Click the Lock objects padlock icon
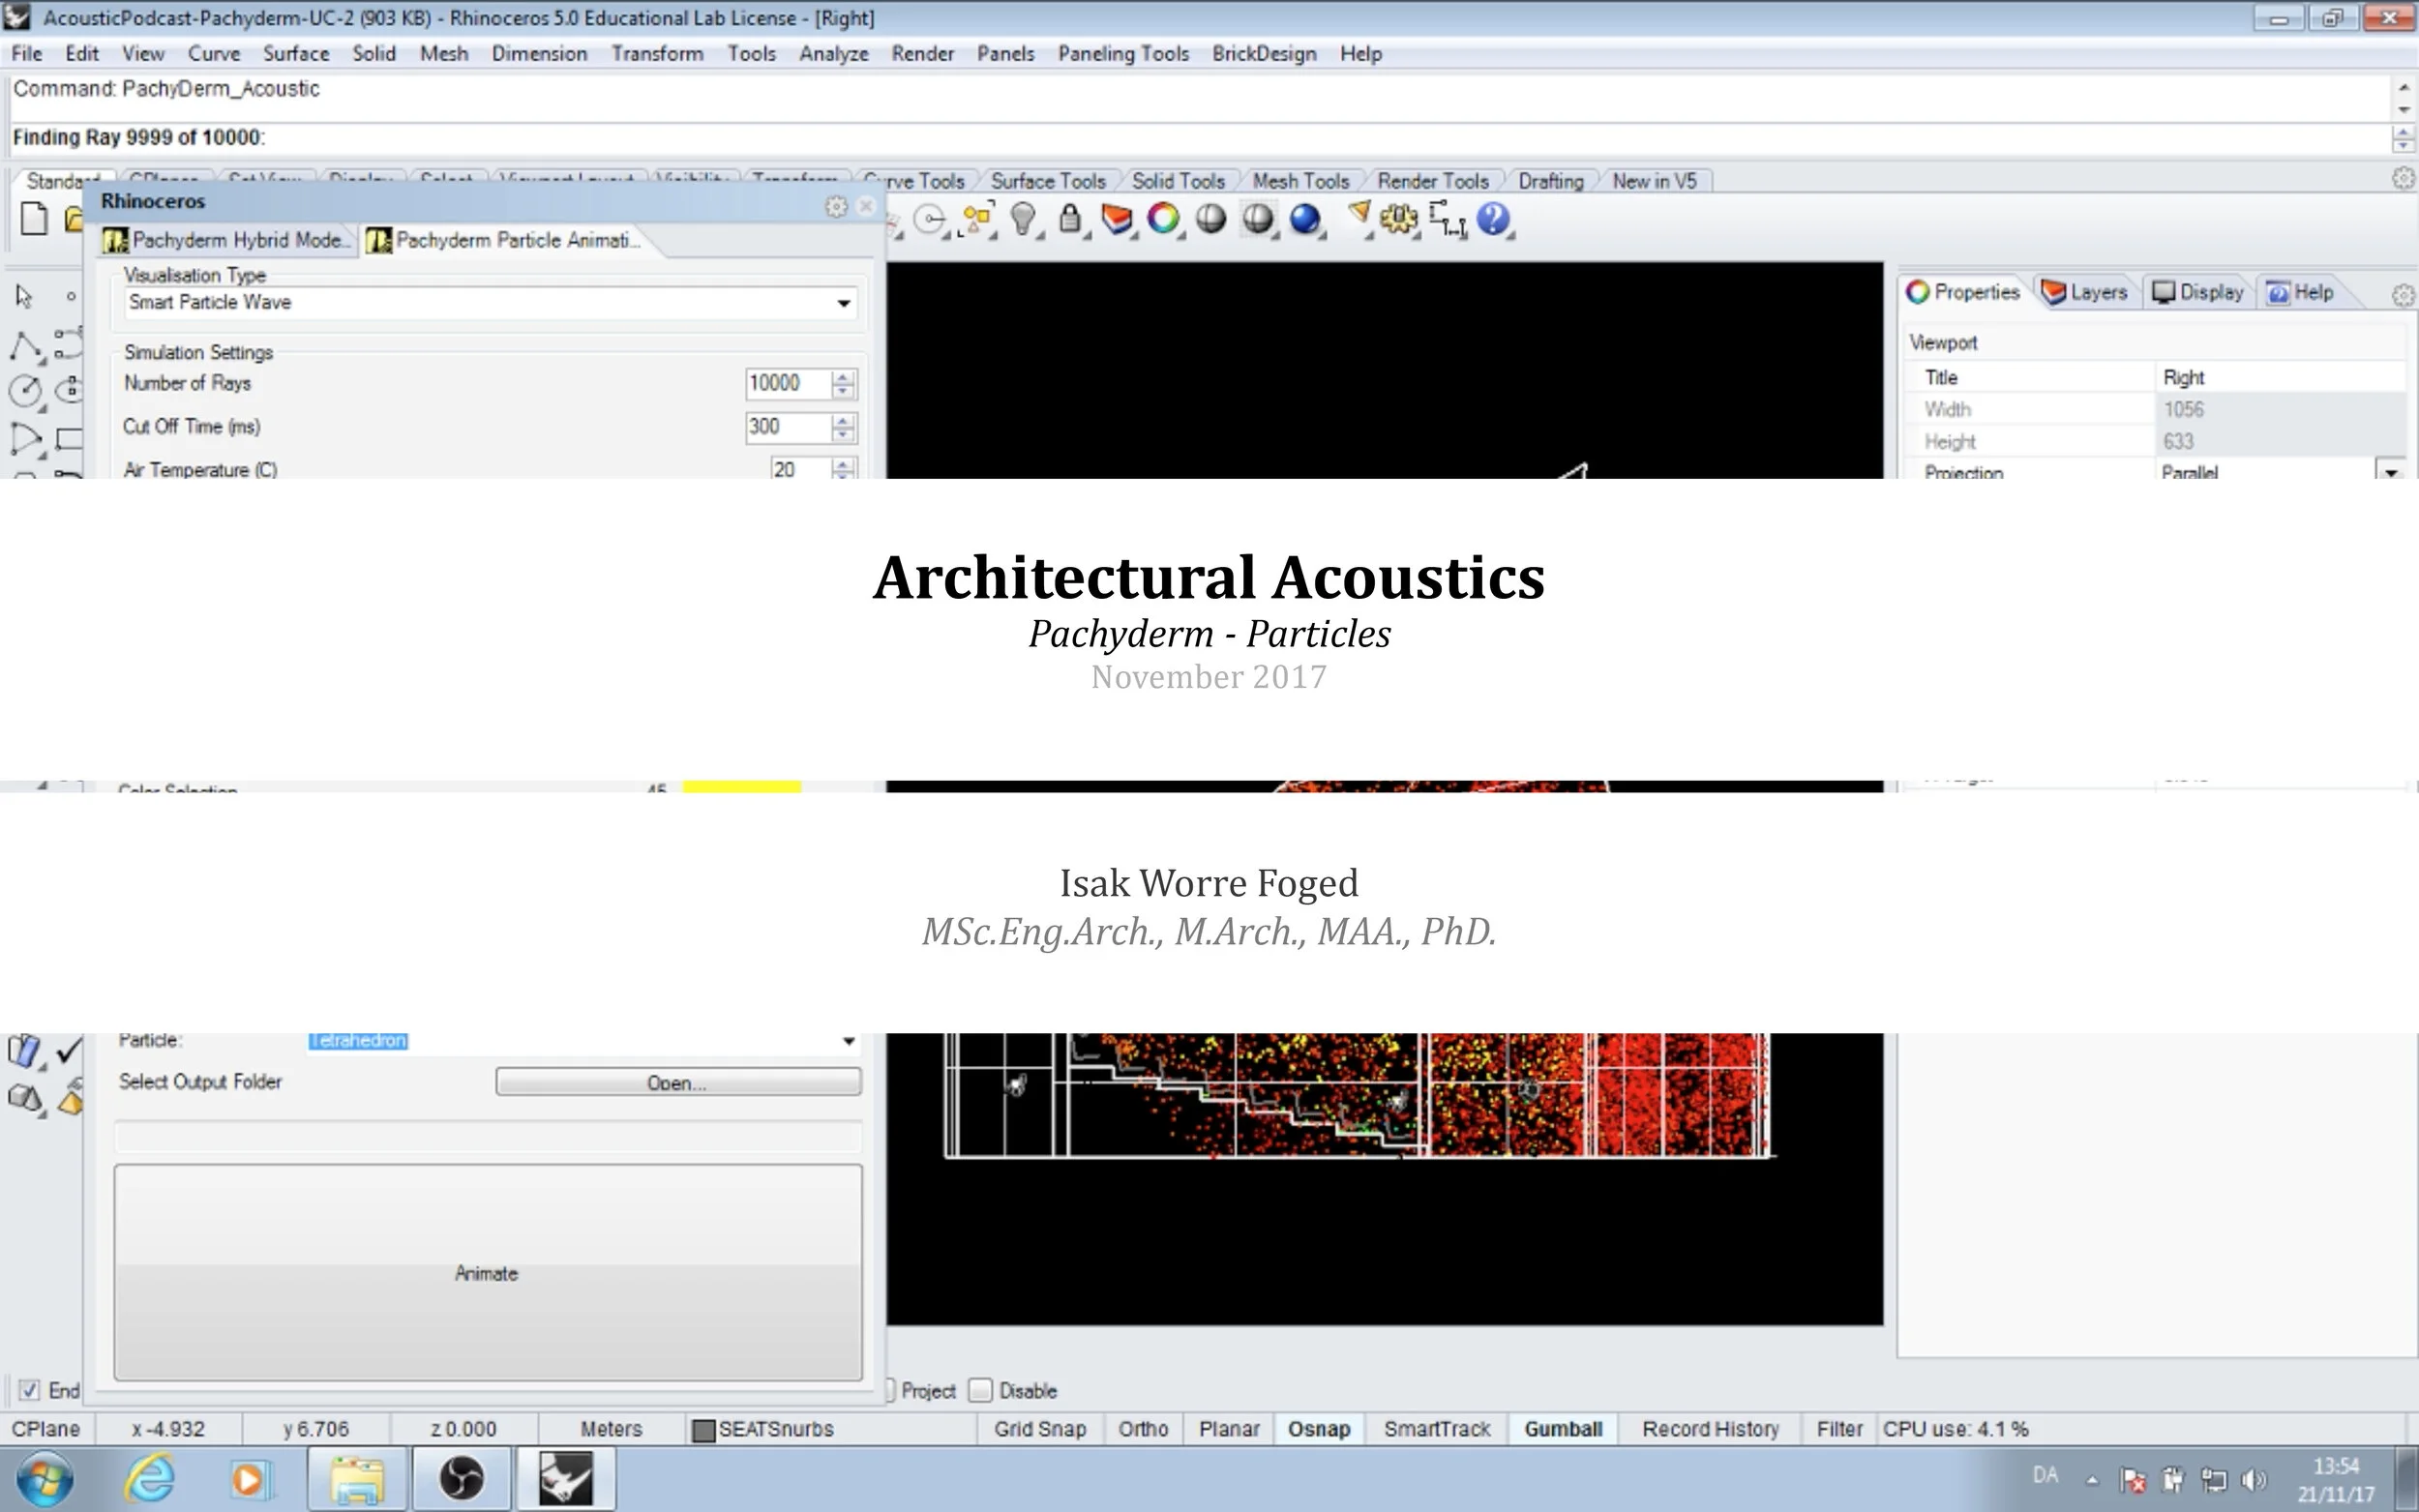2419x1512 pixels. click(x=1069, y=219)
